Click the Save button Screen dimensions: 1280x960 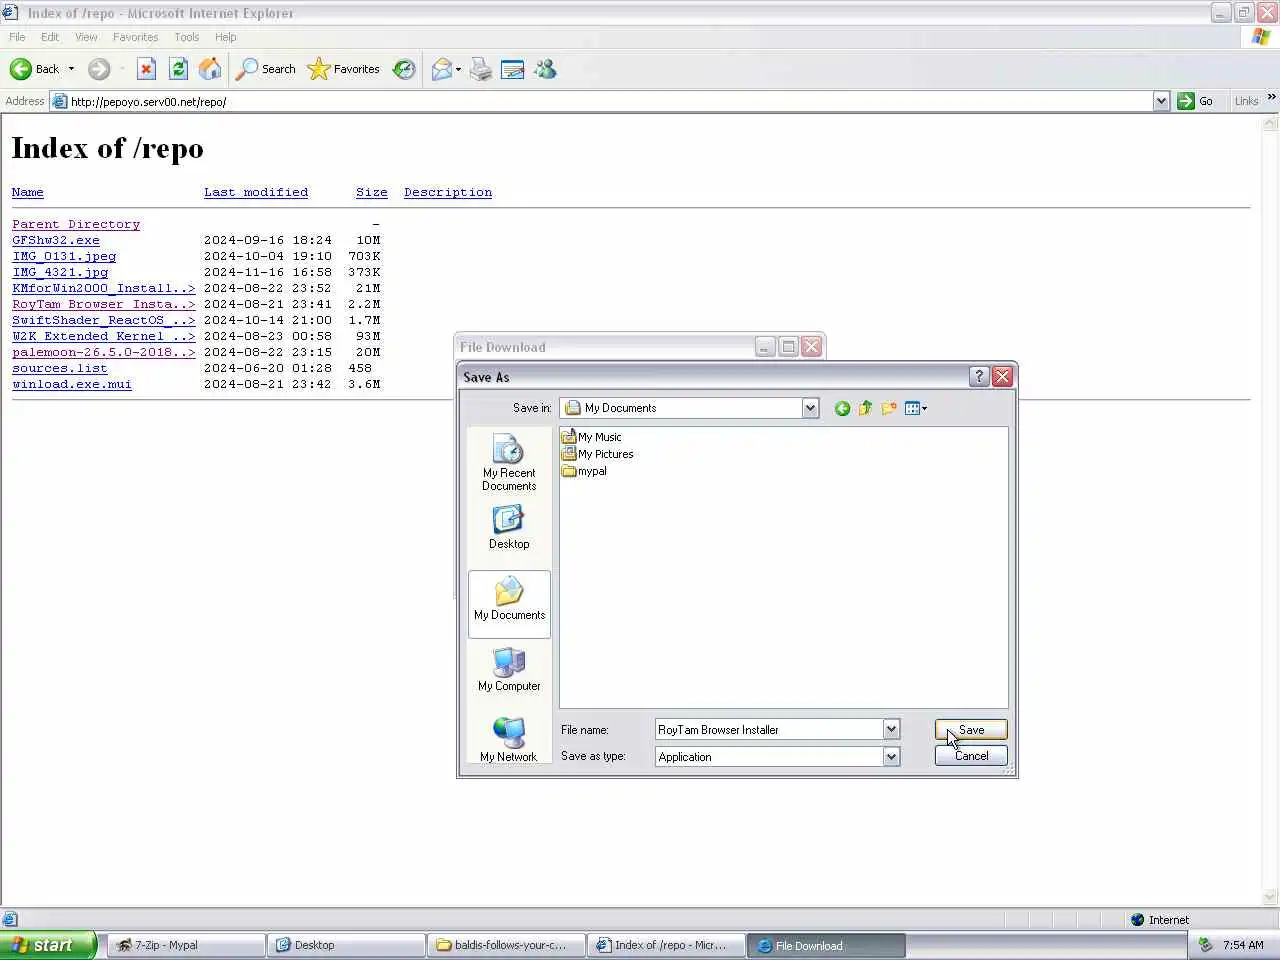(971, 730)
